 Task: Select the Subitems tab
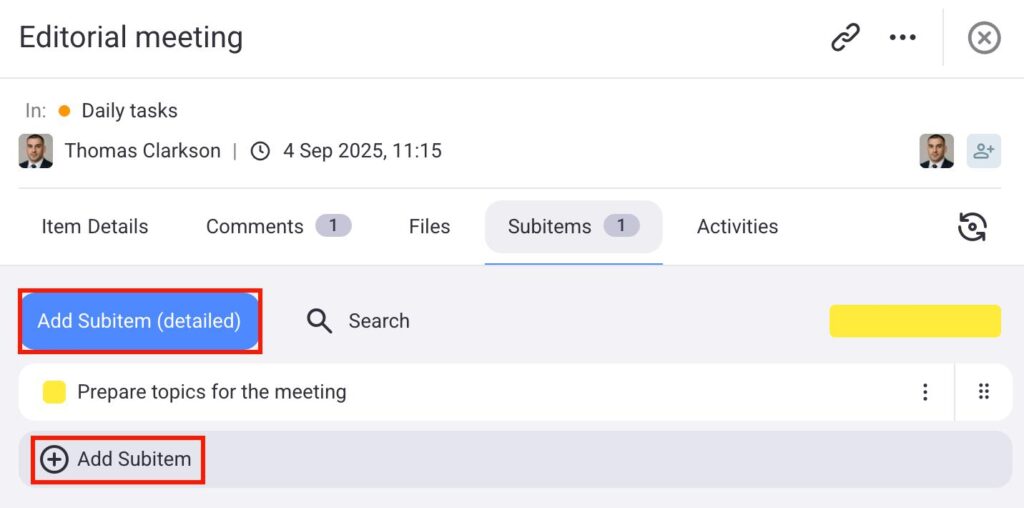550,227
